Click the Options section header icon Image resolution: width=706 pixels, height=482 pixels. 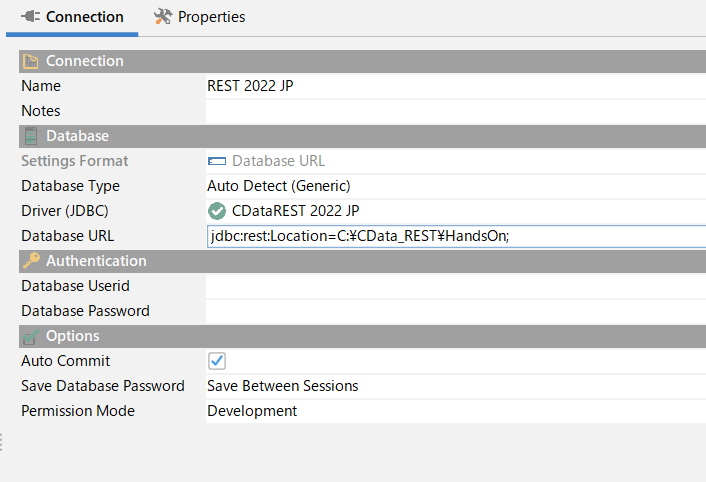(31, 336)
